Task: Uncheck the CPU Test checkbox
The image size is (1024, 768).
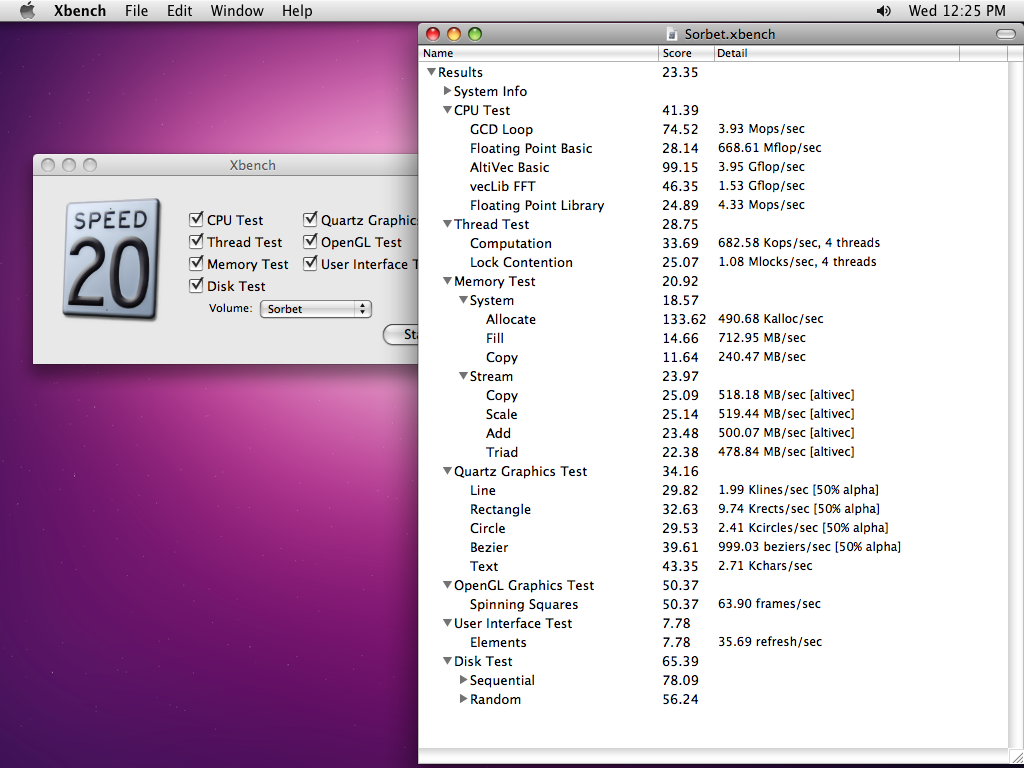Action: click(x=196, y=219)
